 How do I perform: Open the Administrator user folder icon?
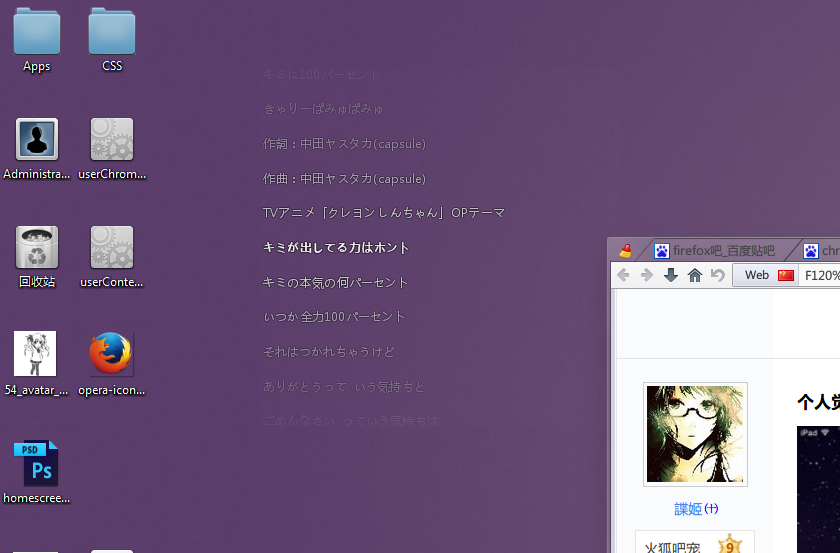37,140
